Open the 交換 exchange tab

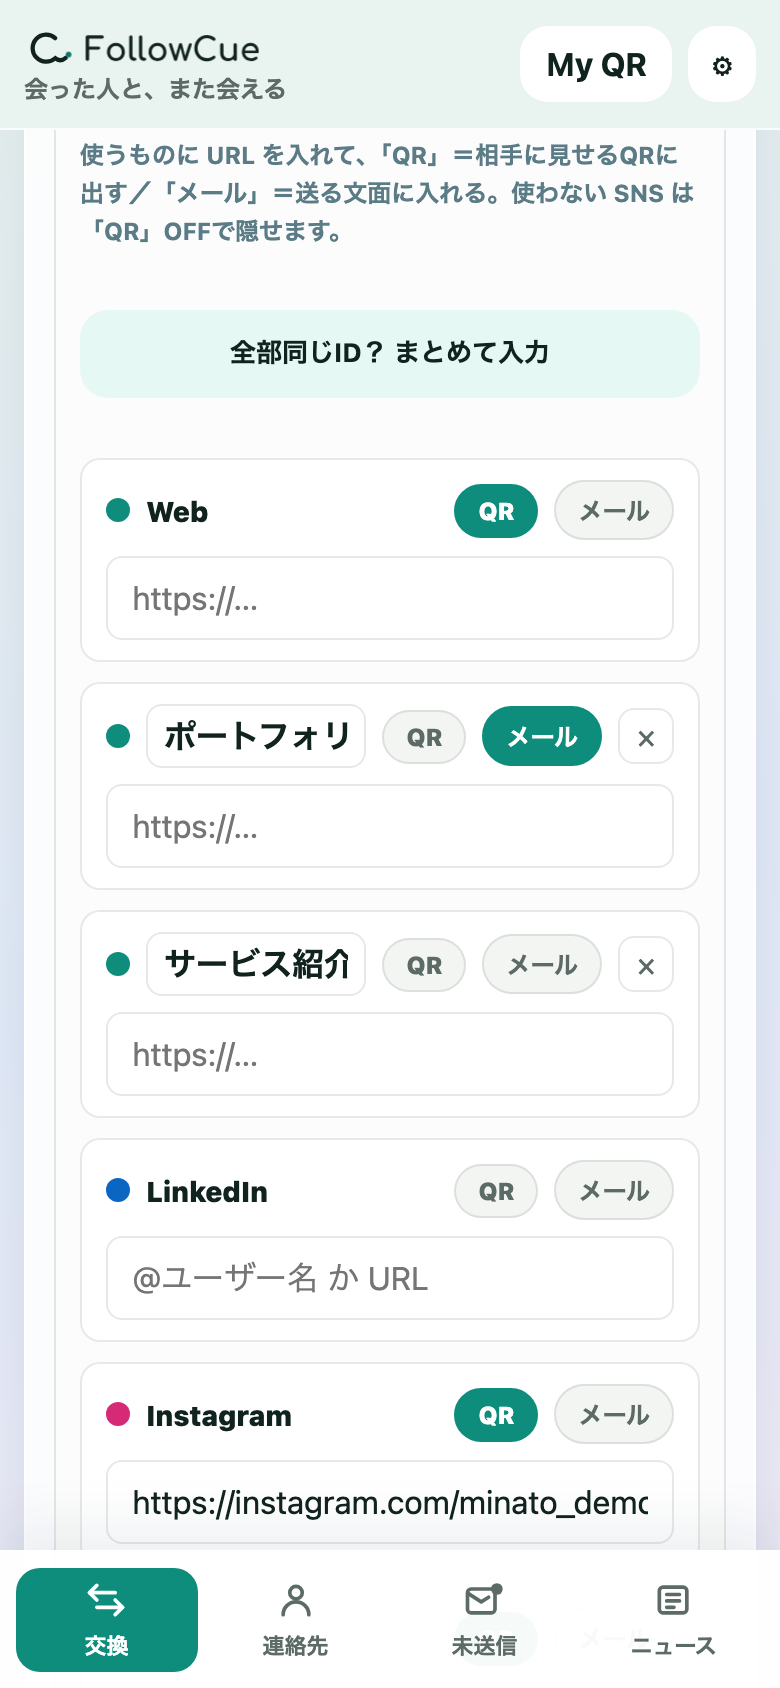point(107,1619)
